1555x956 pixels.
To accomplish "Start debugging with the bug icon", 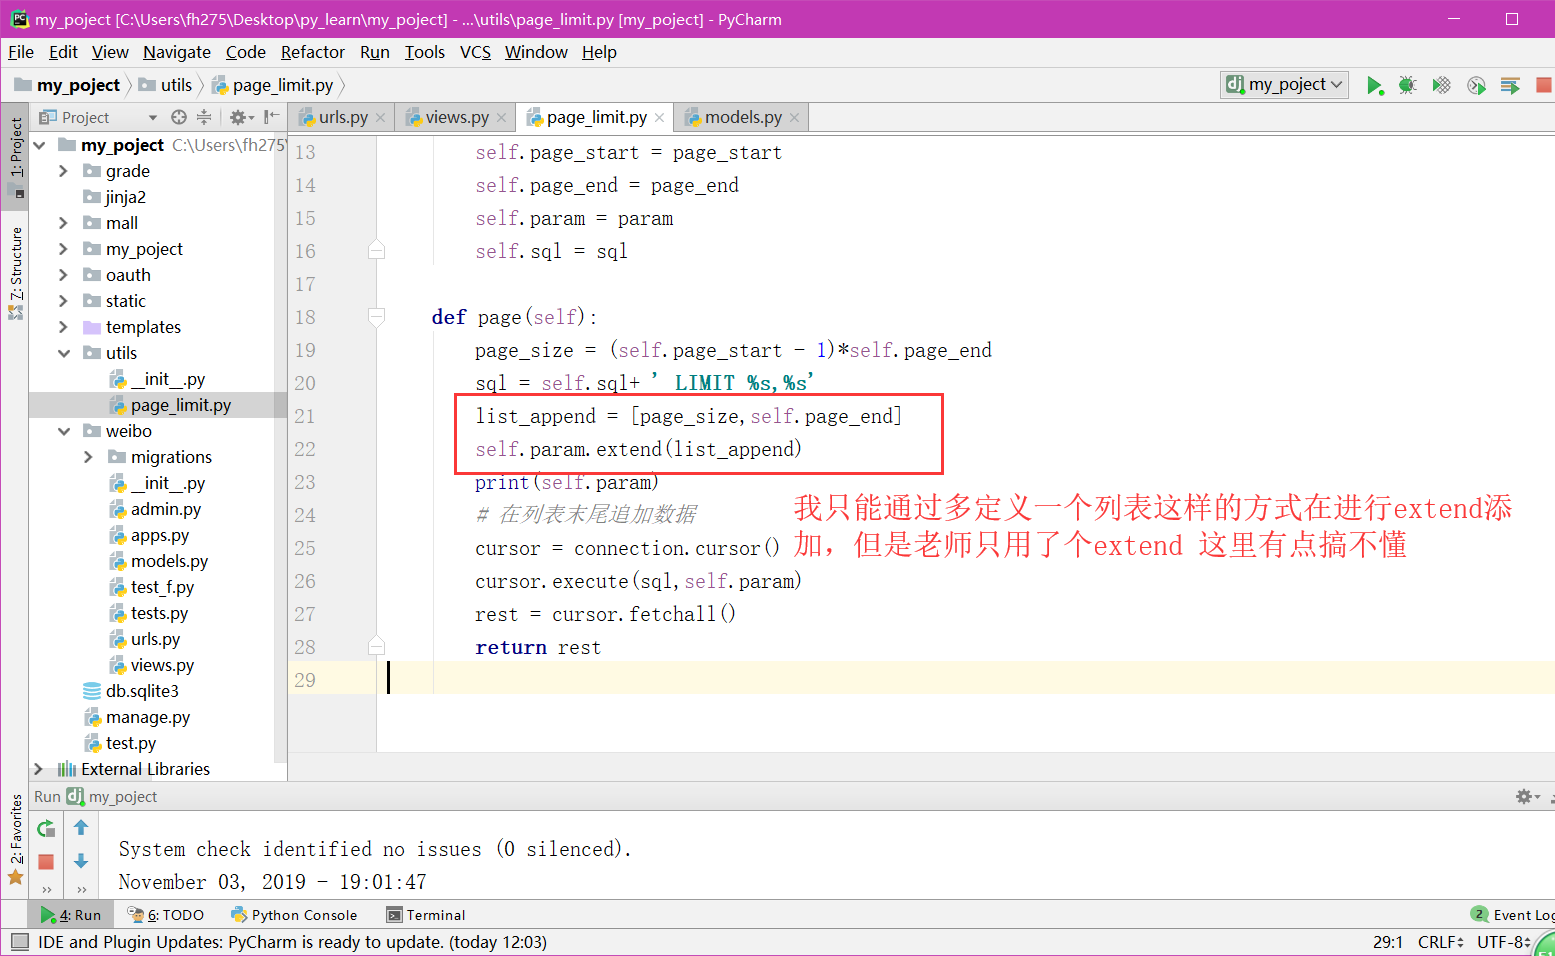I will [x=1408, y=86].
